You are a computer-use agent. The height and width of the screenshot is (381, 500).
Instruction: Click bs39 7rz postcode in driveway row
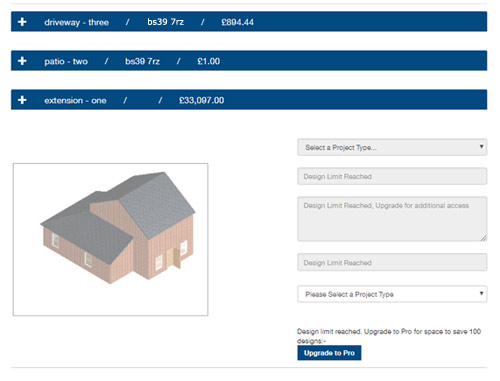pos(166,22)
